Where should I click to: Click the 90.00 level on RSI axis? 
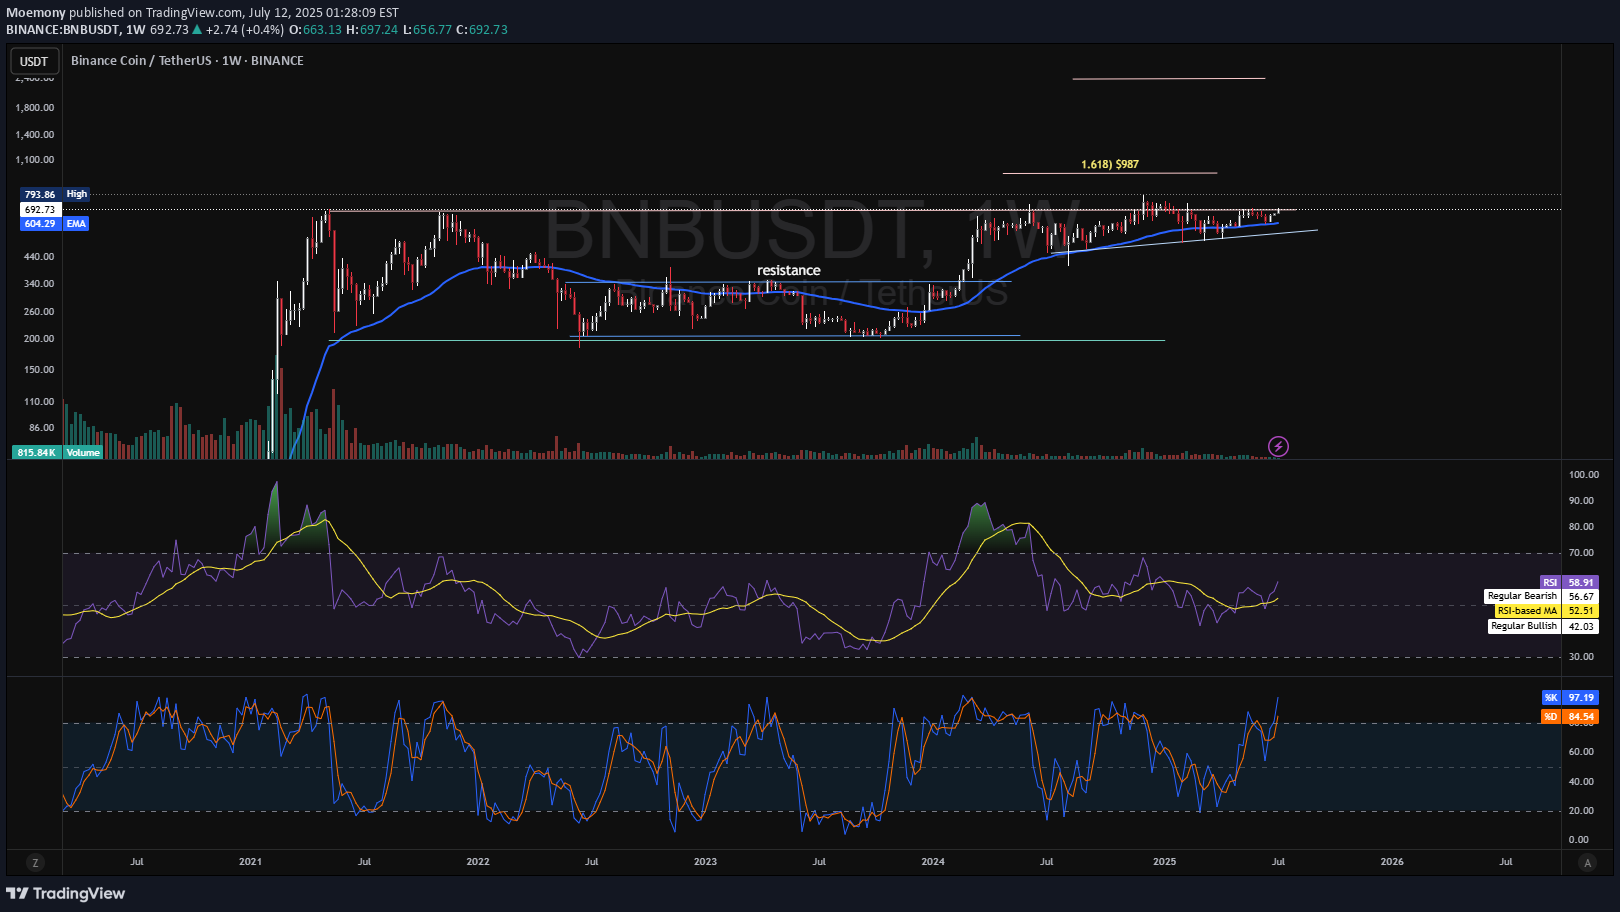1581,501
